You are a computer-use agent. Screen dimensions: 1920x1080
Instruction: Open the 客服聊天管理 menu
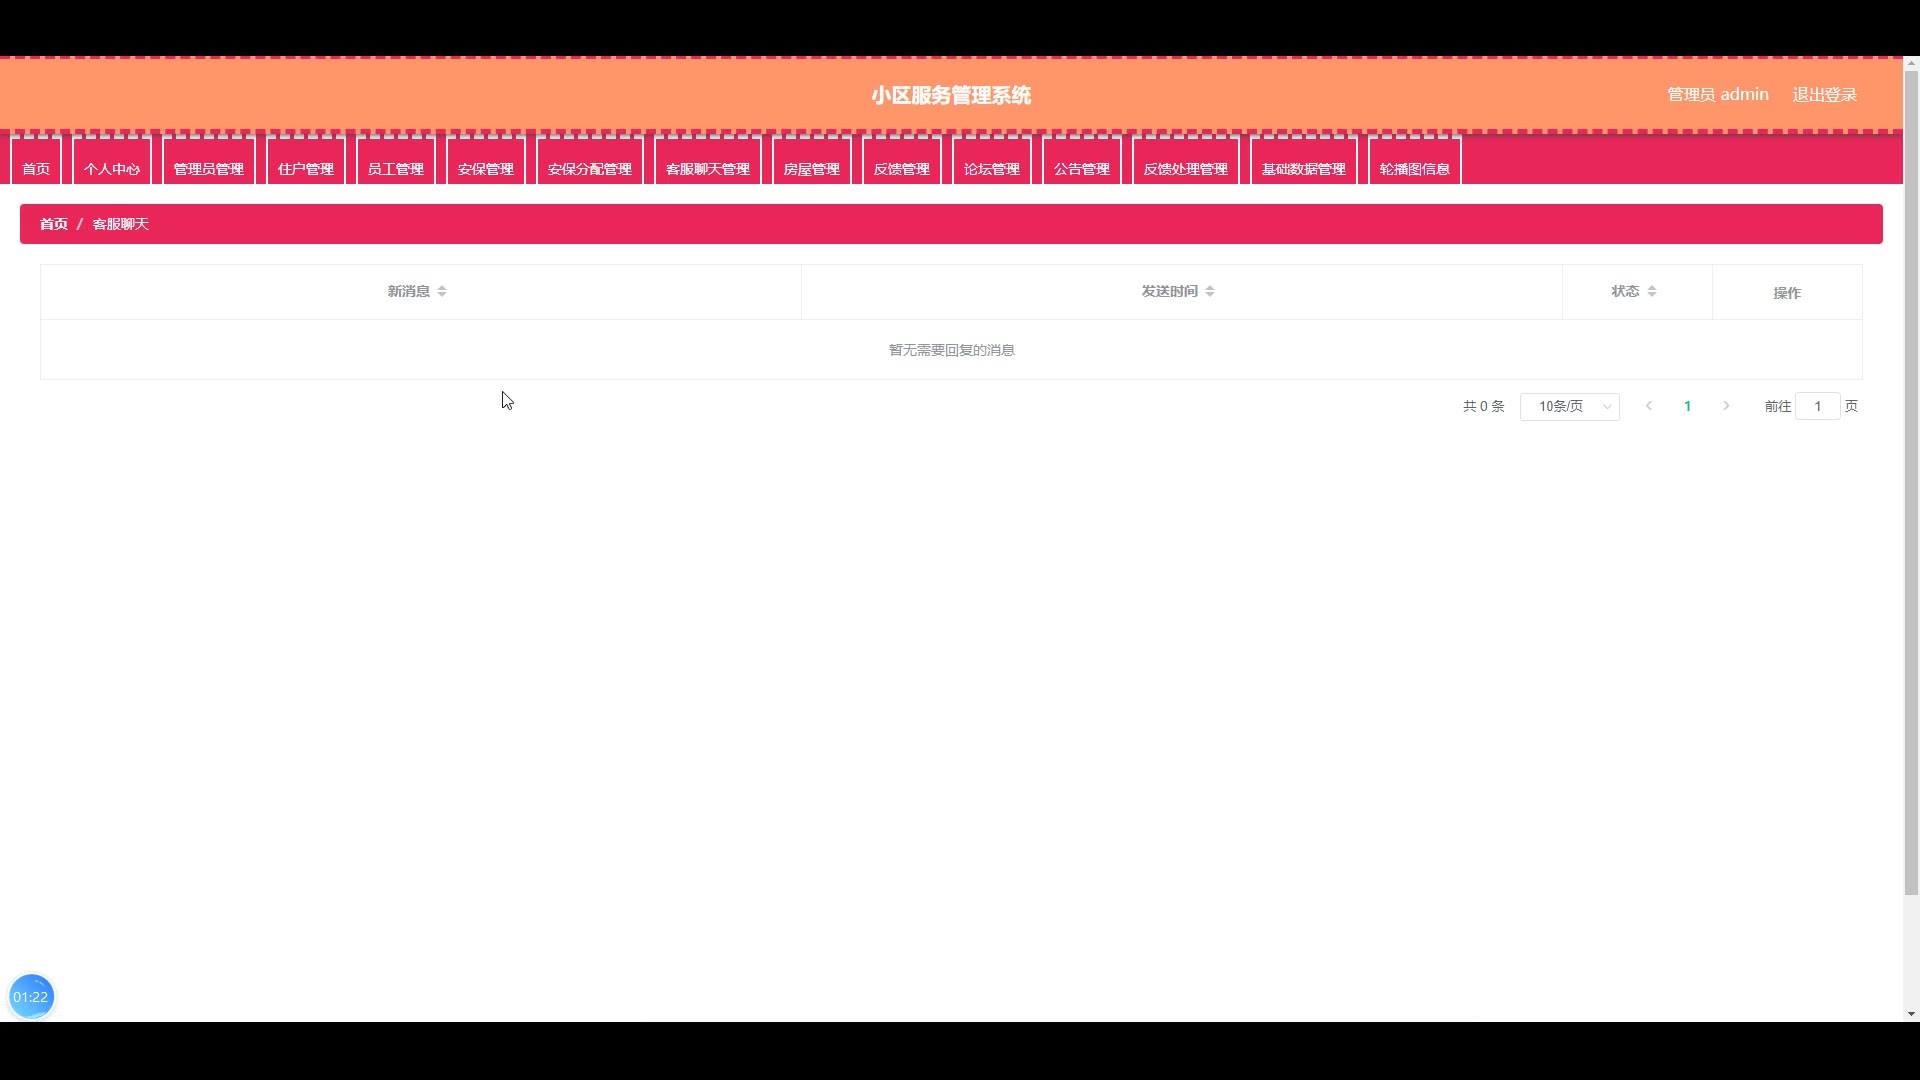point(707,168)
